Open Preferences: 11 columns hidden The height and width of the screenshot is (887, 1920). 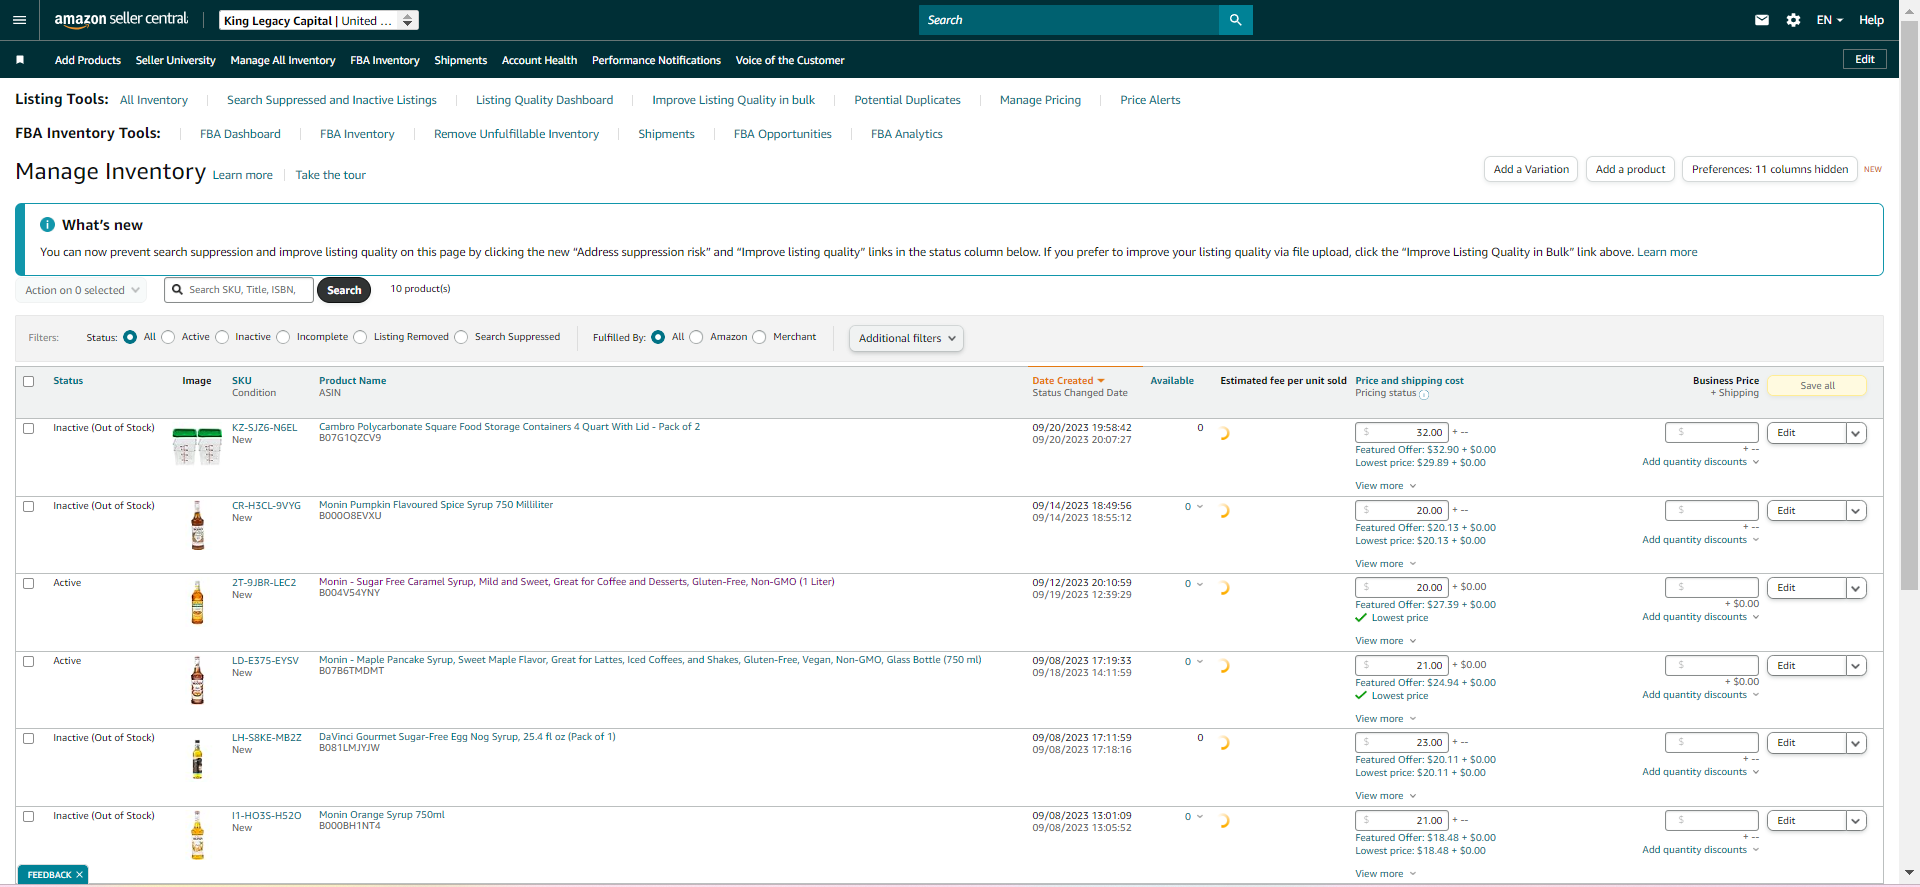coord(1770,169)
